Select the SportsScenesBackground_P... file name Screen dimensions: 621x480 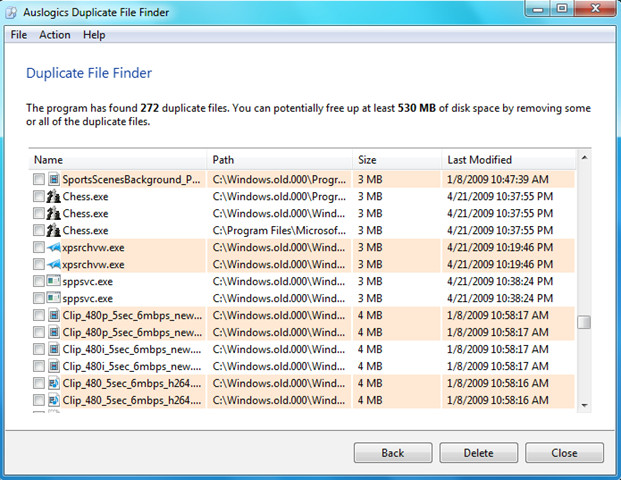tap(131, 179)
